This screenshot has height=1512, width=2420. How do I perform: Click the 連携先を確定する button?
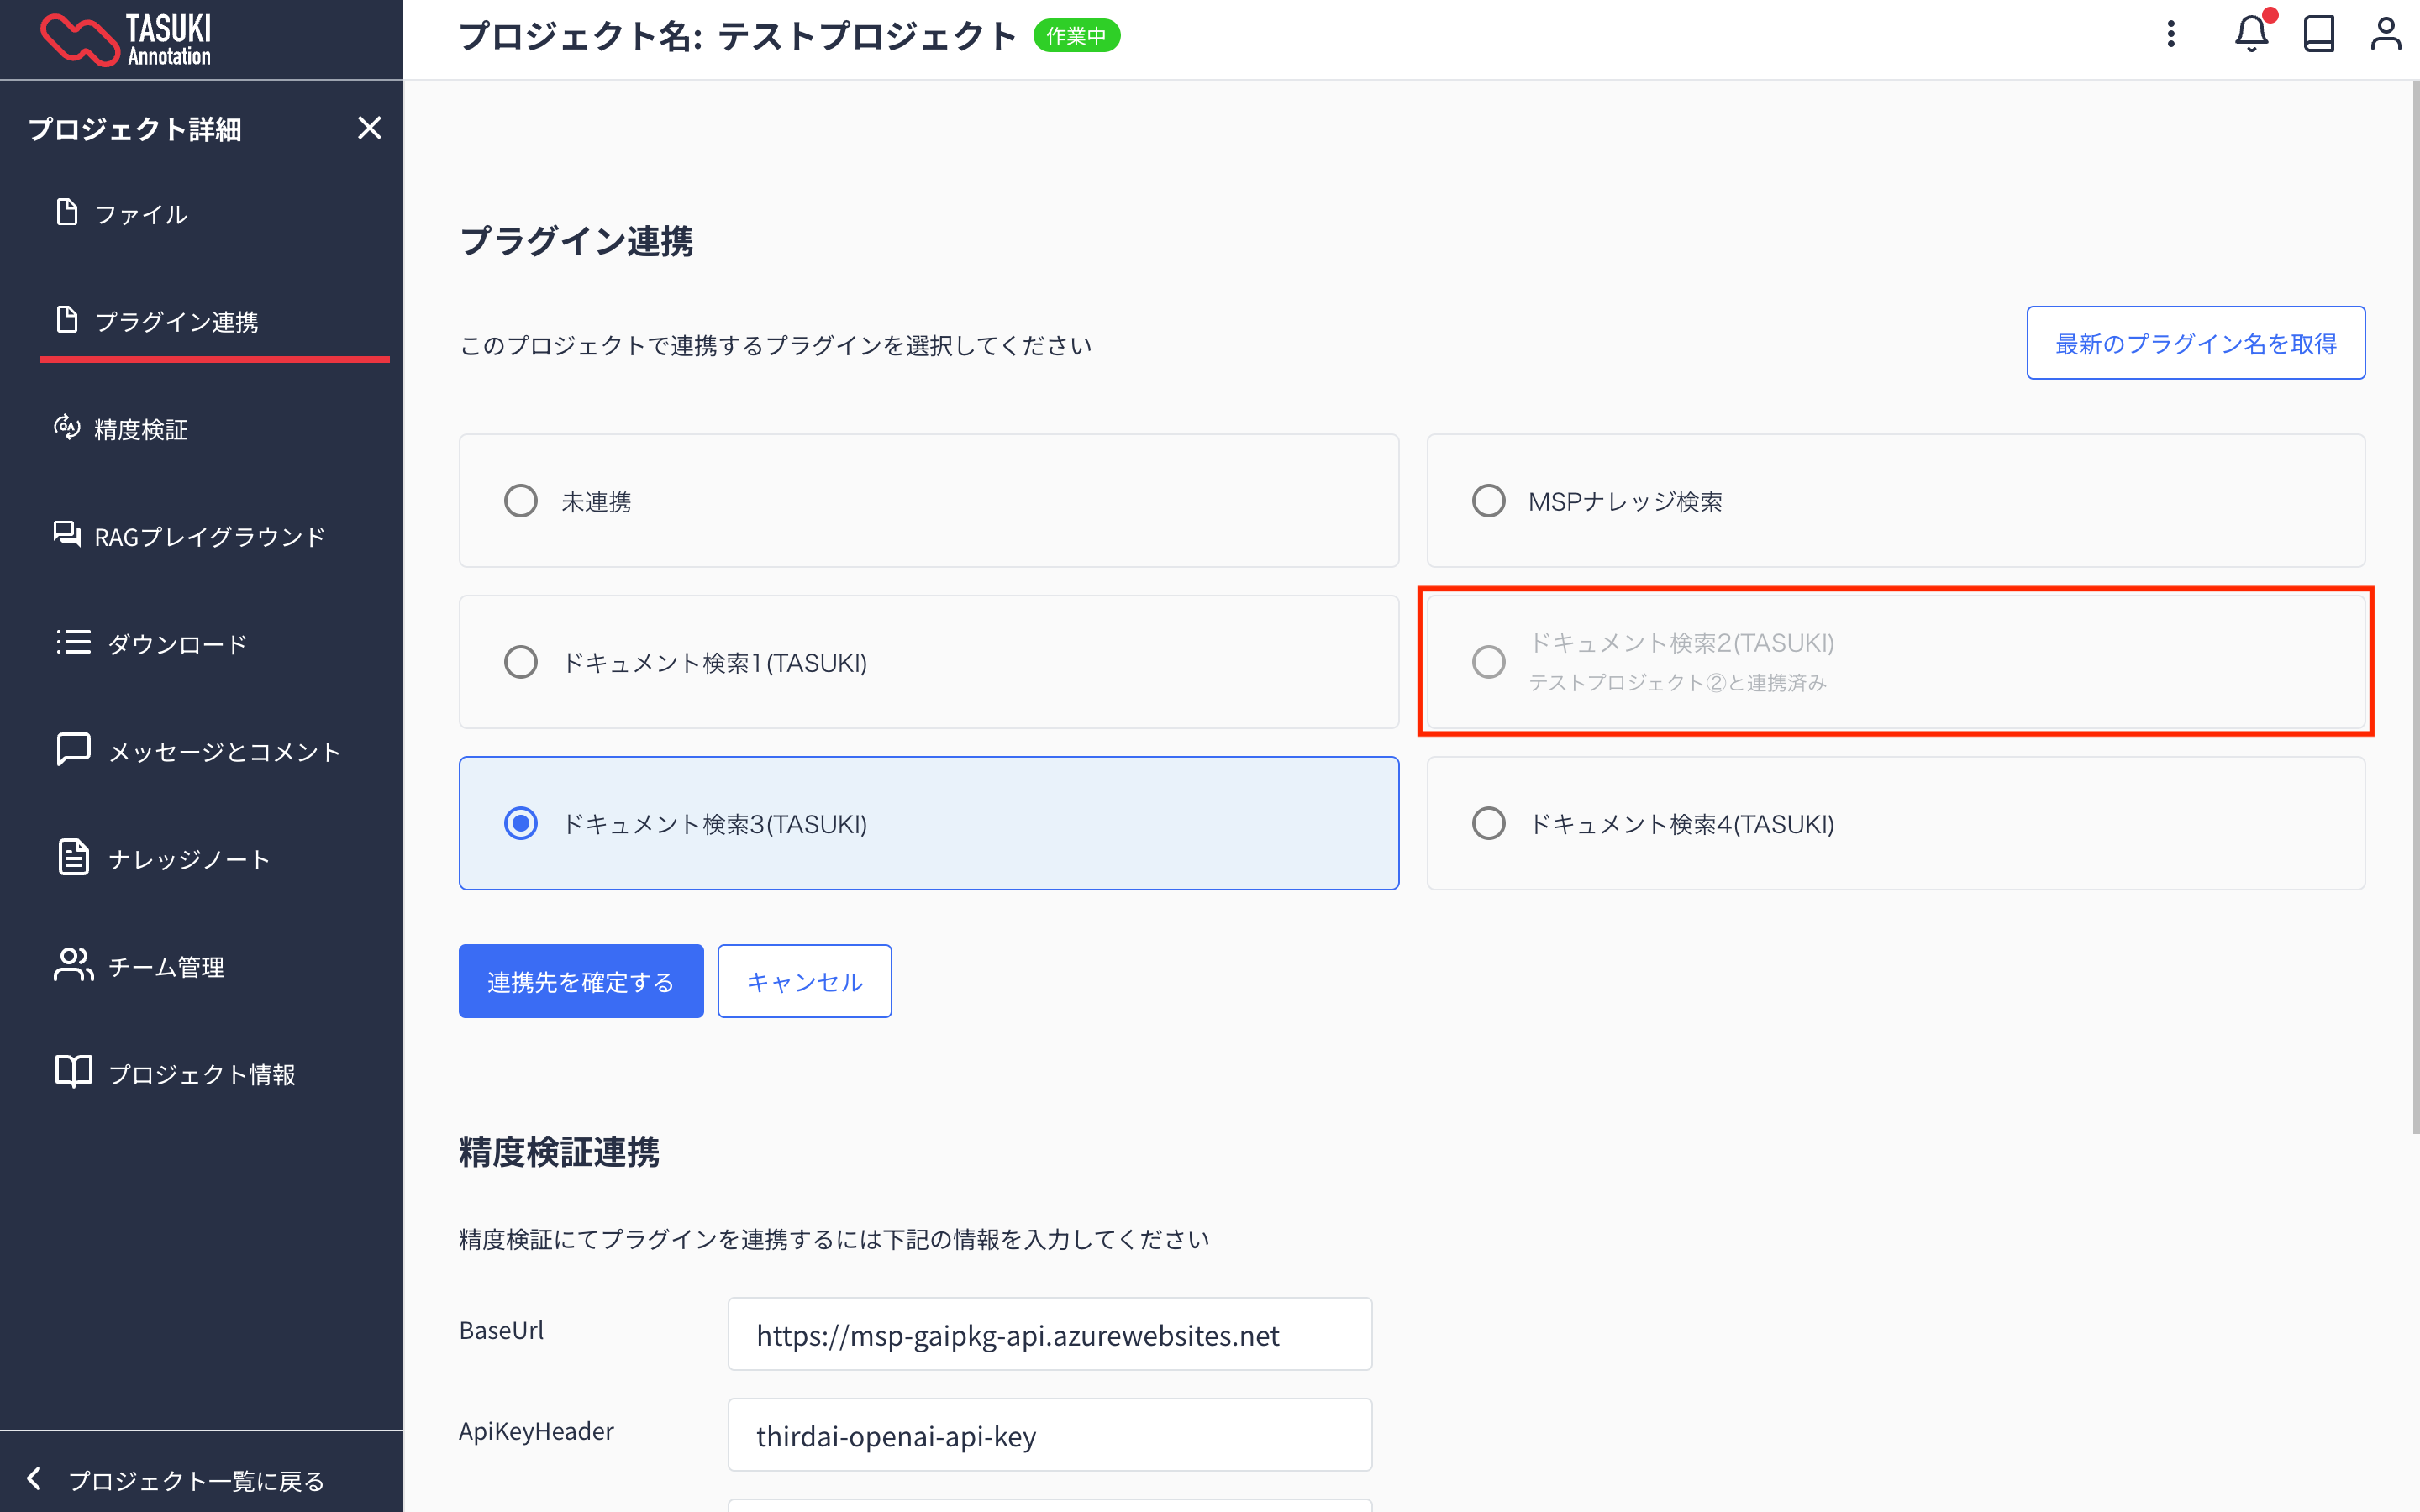(580, 981)
